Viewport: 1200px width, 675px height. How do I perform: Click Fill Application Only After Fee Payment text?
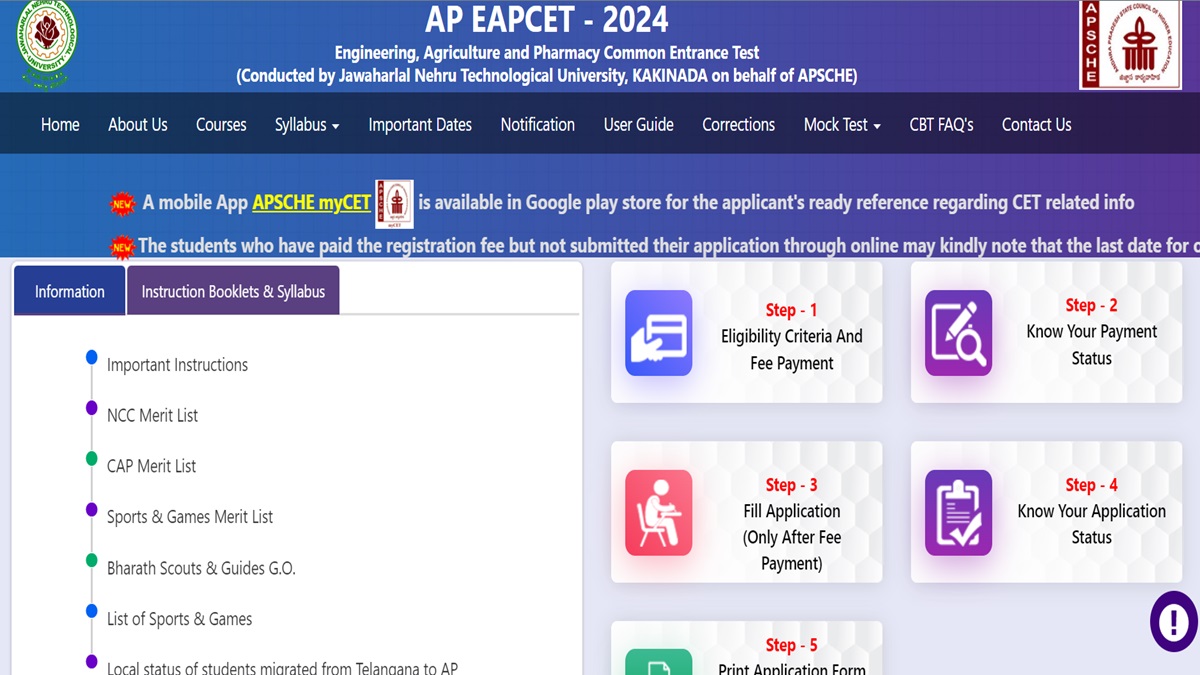click(x=792, y=537)
